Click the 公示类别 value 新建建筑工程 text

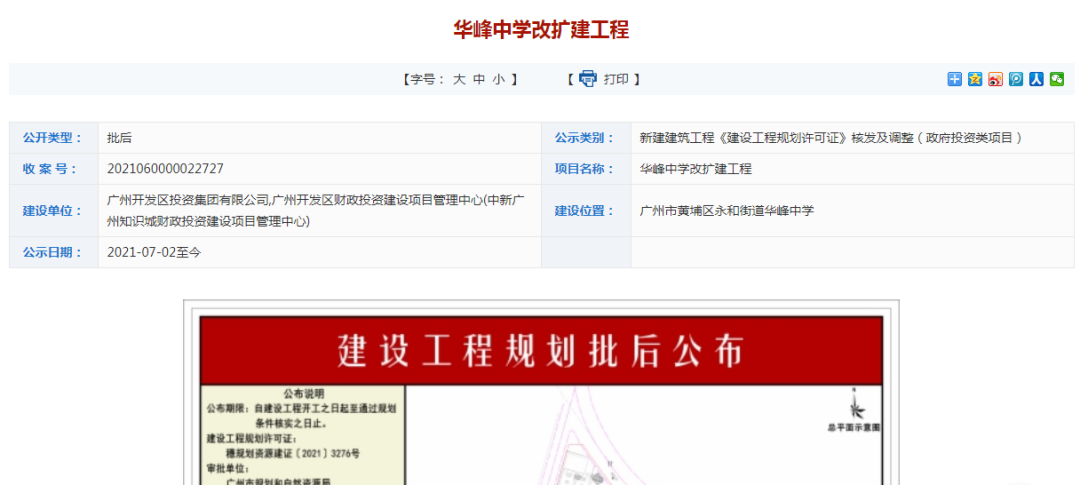click(x=831, y=138)
